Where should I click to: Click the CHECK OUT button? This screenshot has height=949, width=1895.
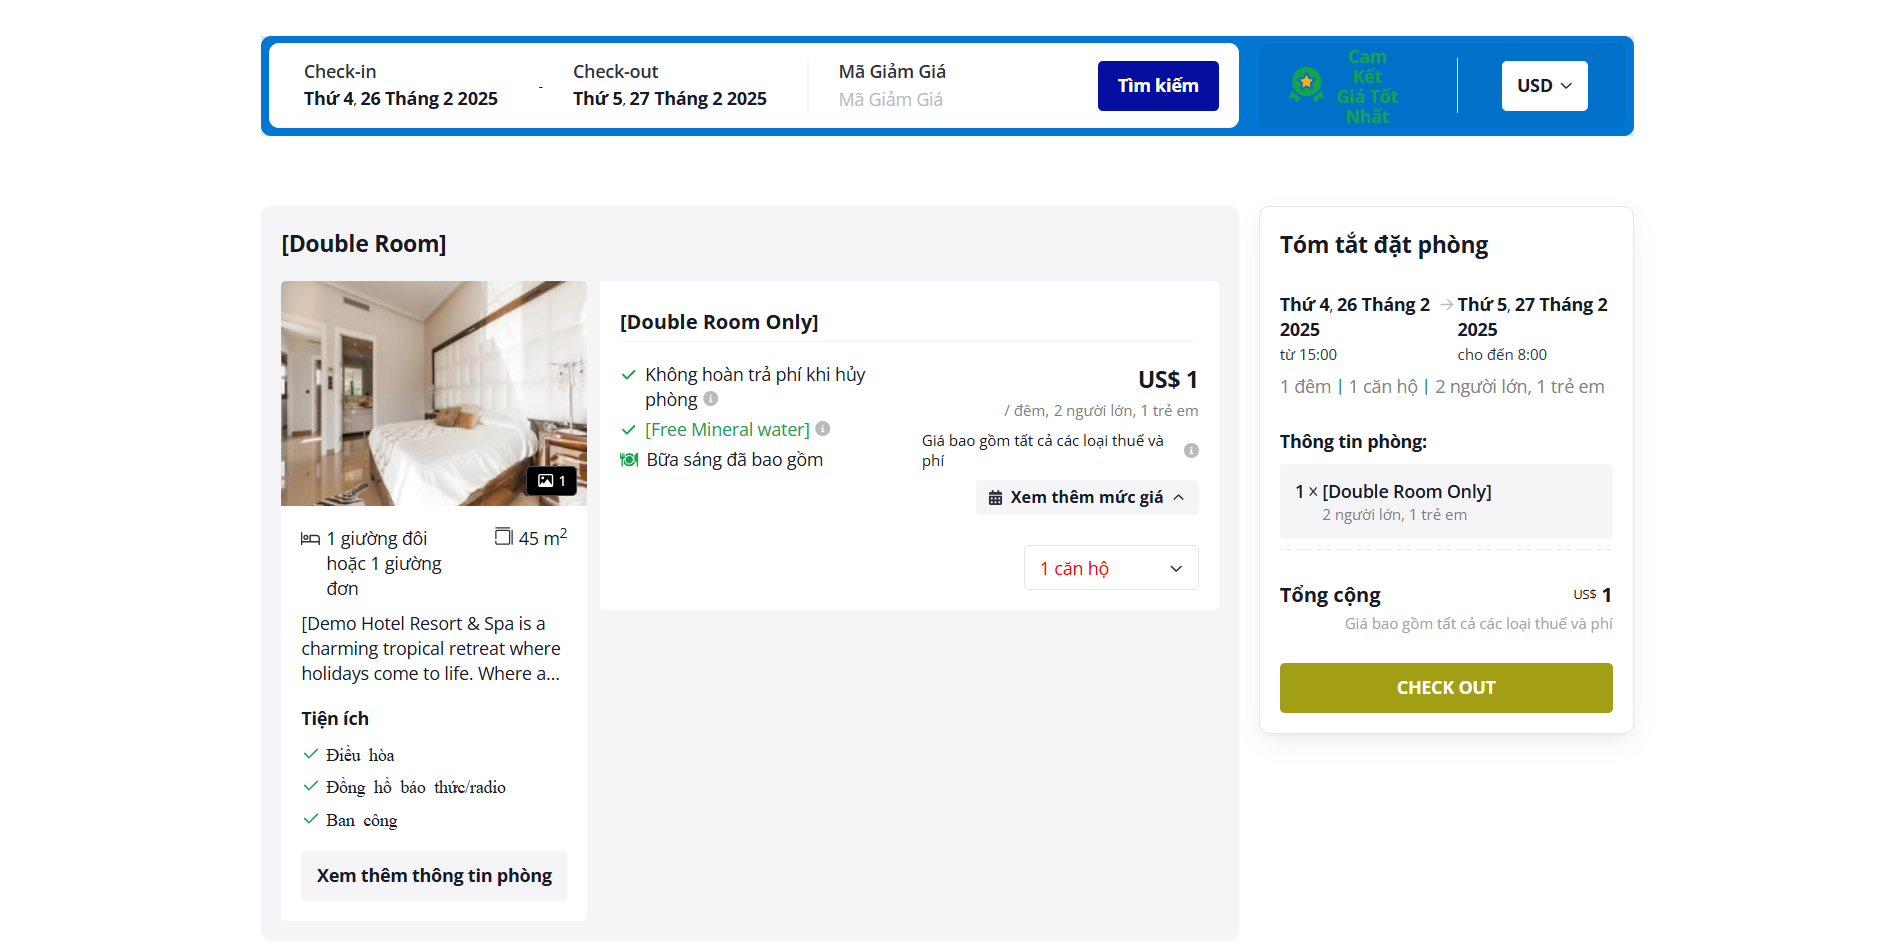[x=1445, y=688]
